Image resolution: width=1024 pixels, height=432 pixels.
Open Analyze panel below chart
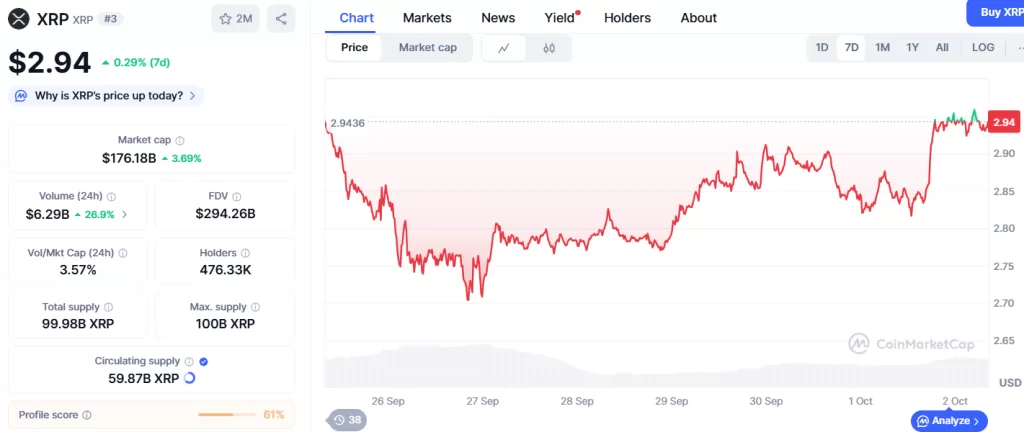949,421
